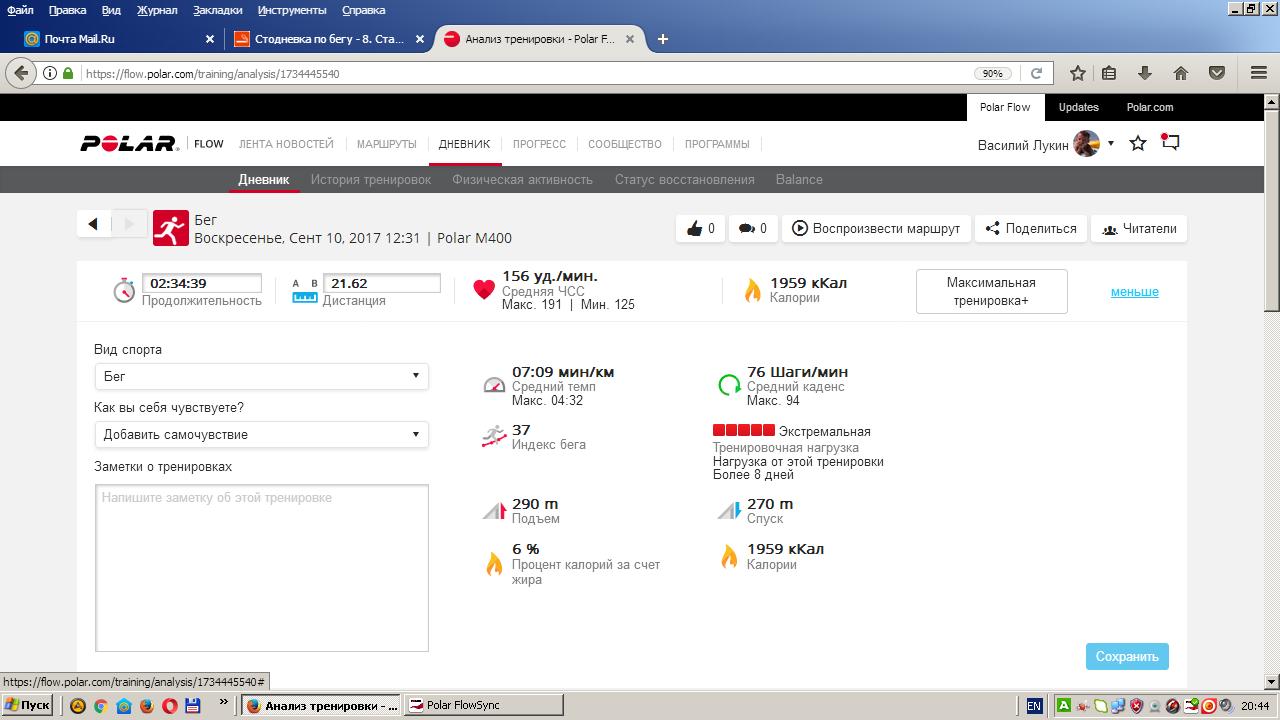Go to previous training with left arrow
Viewport: 1280px width, 720px height.
pyautogui.click(x=94, y=224)
